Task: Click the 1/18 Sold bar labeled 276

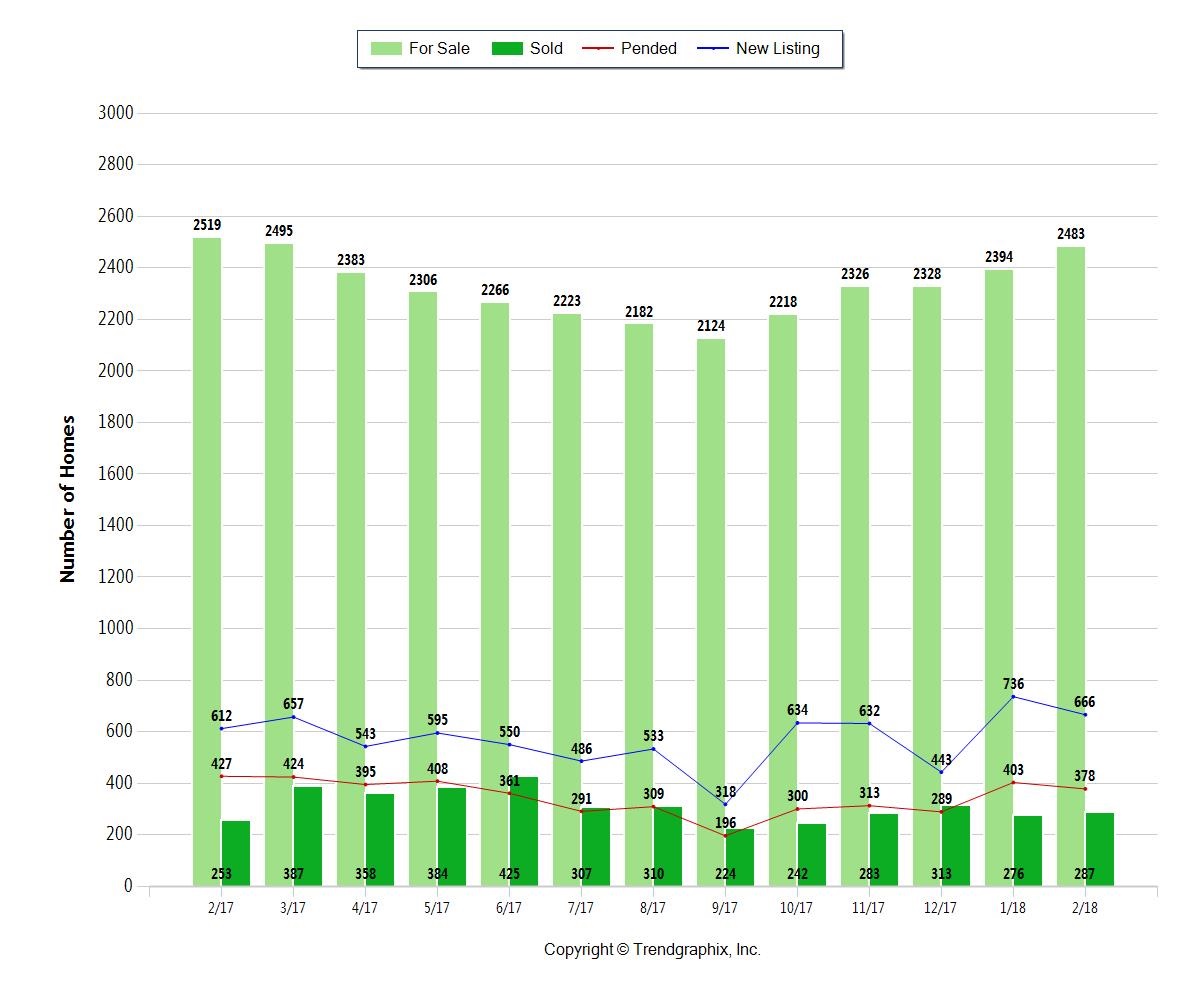Action: click(1027, 850)
